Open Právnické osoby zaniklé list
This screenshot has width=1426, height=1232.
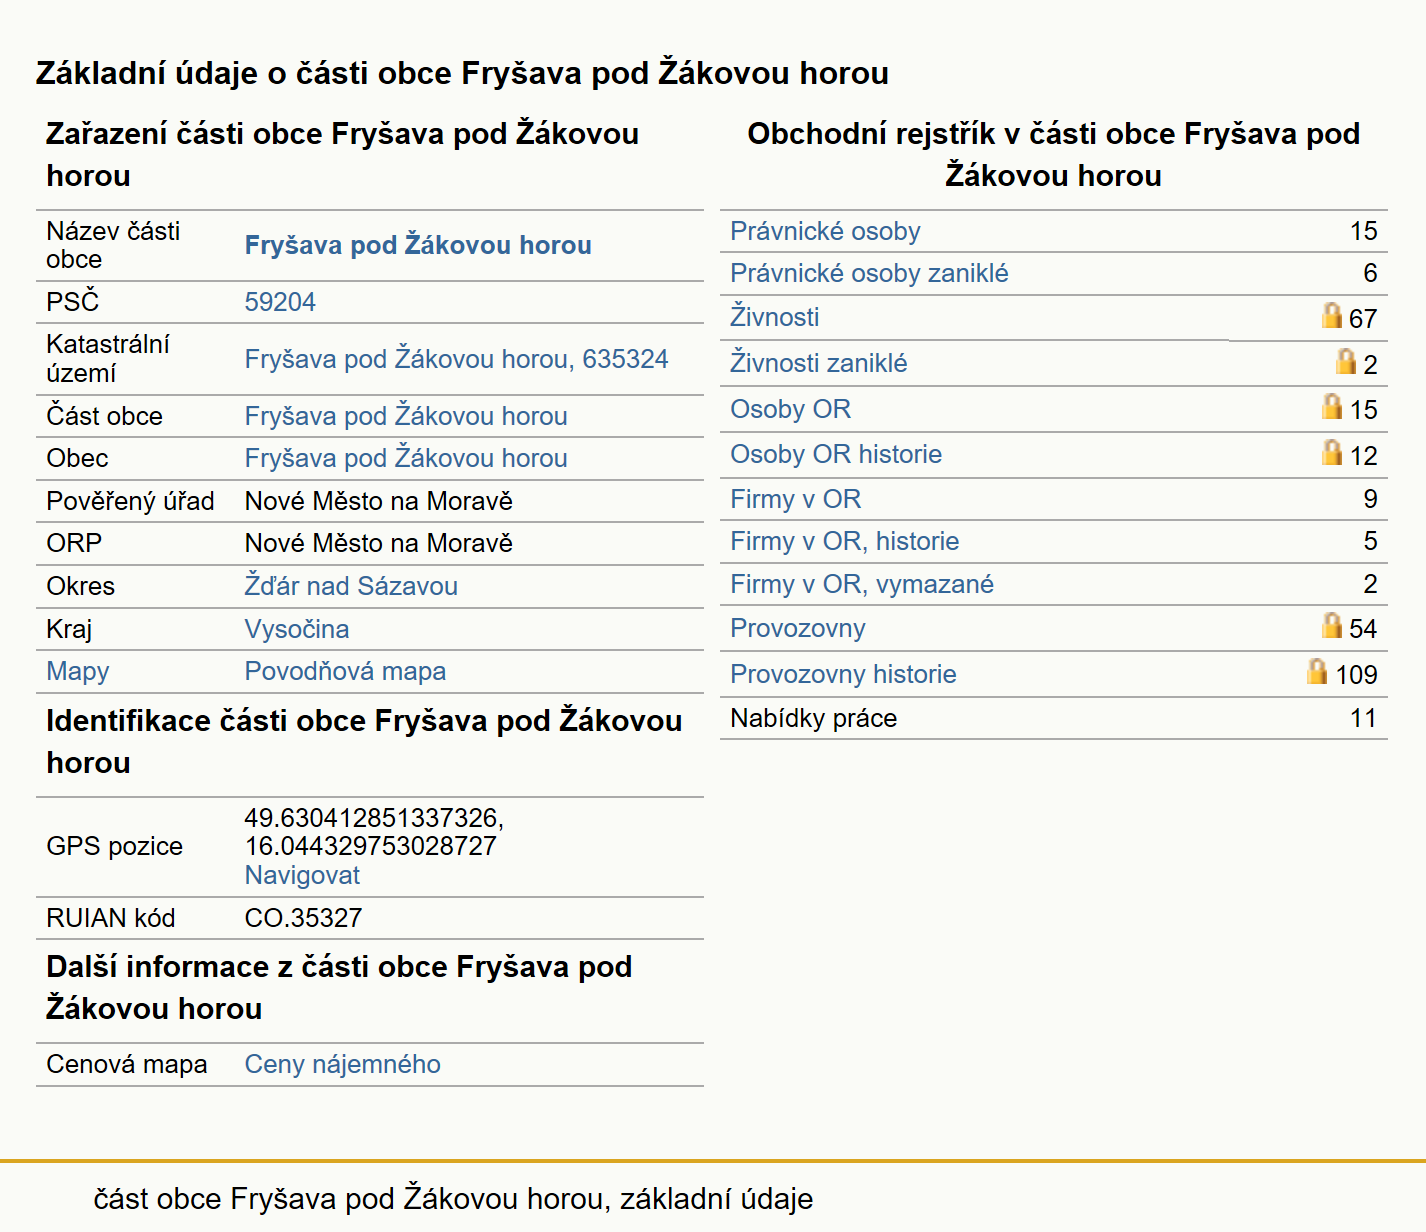click(869, 273)
